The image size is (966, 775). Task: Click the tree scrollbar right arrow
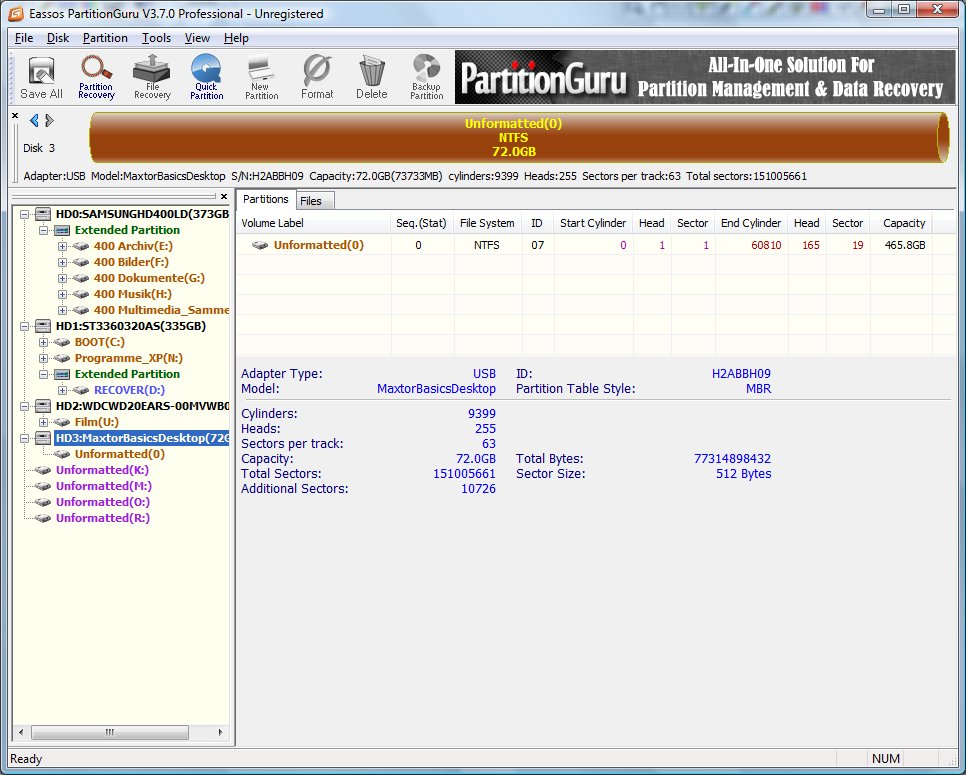(221, 732)
